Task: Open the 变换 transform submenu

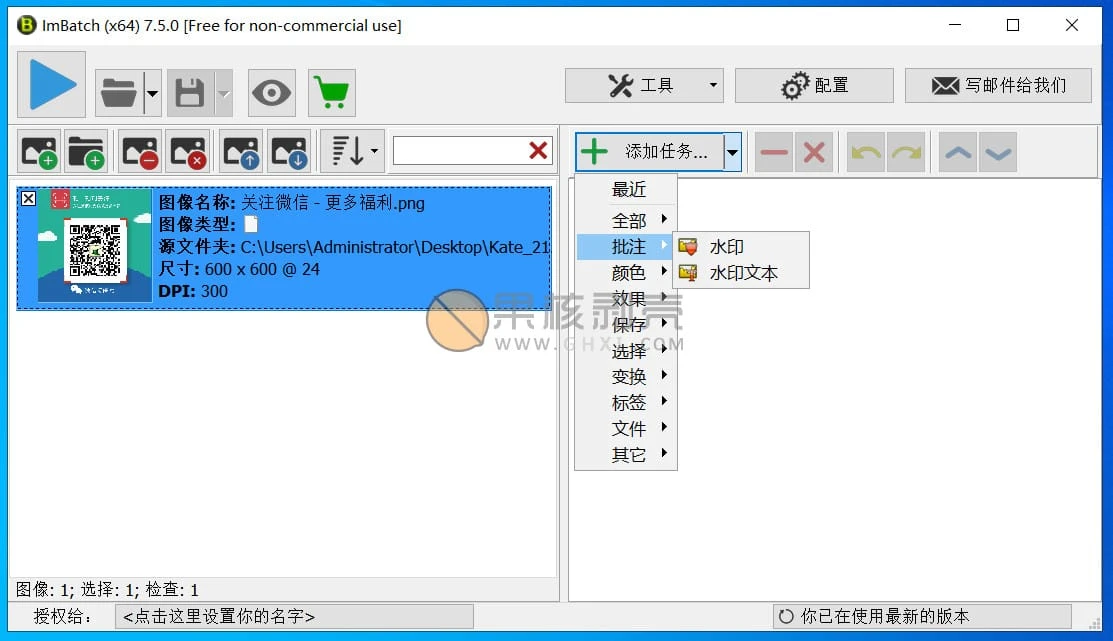Action: coord(626,376)
